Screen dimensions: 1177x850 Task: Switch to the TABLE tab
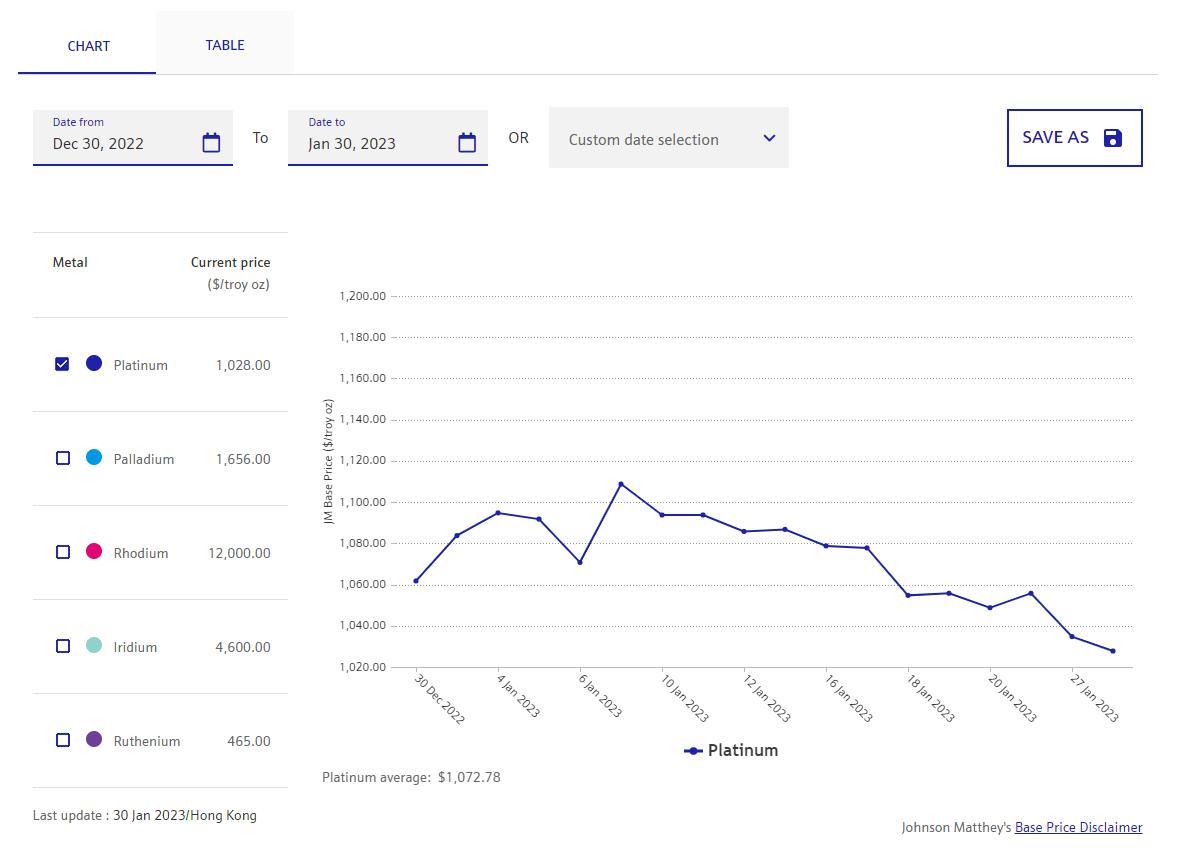pyautogui.click(x=225, y=45)
